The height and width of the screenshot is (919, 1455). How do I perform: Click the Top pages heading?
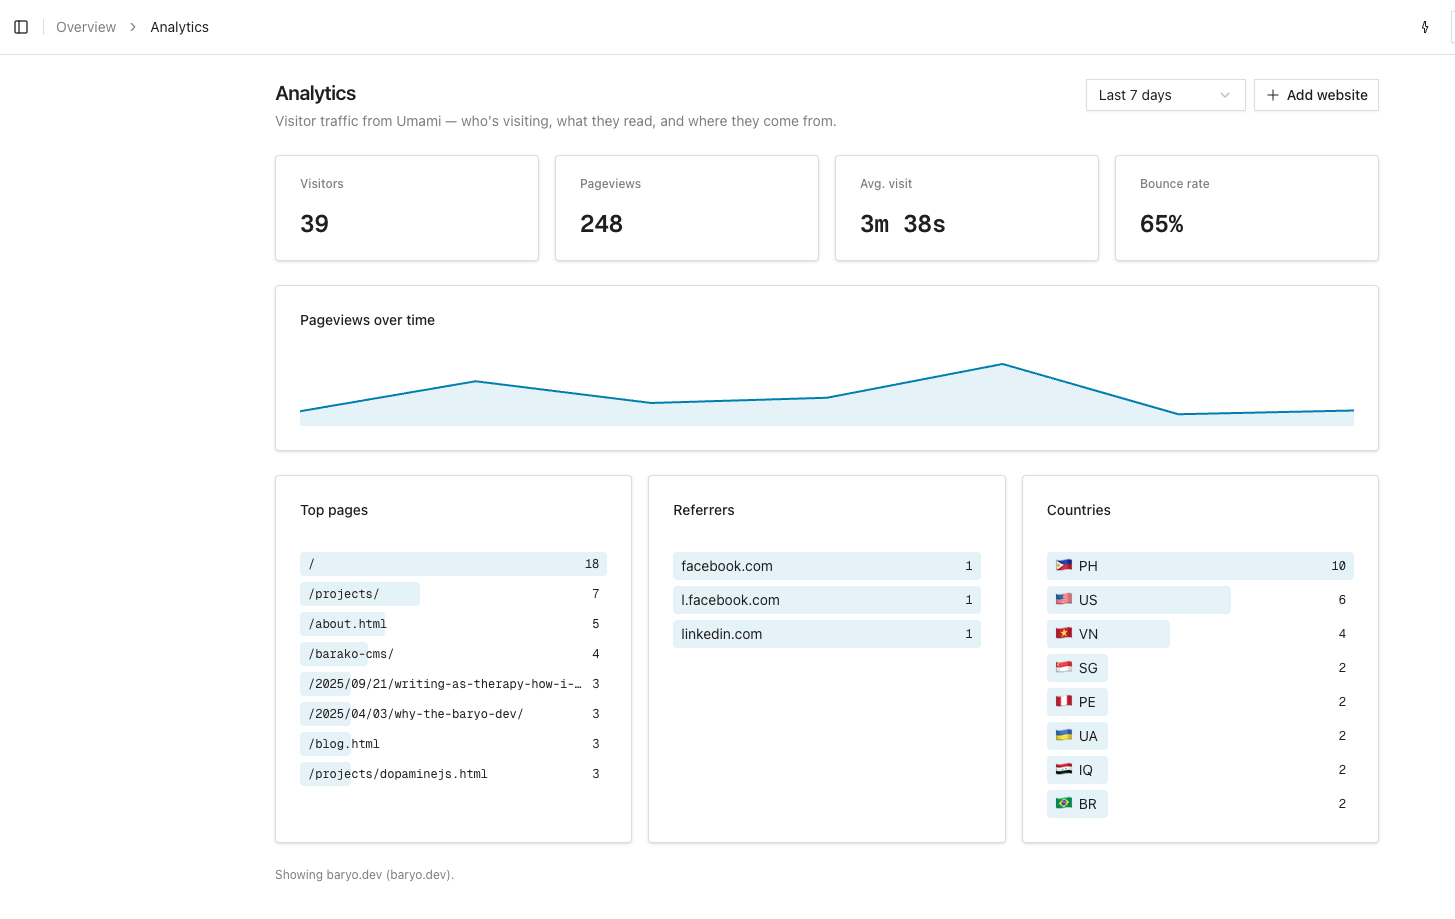pyautogui.click(x=334, y=510)
